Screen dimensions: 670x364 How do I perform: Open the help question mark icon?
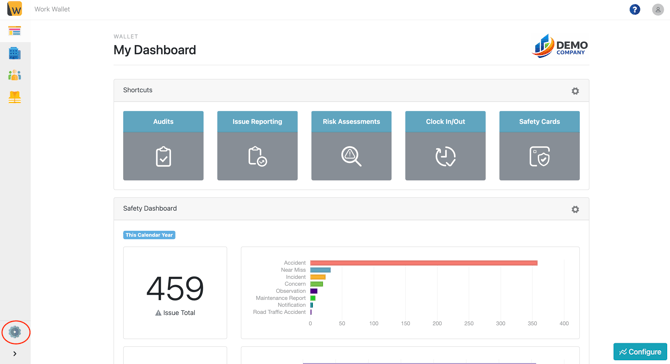[635, 9]
